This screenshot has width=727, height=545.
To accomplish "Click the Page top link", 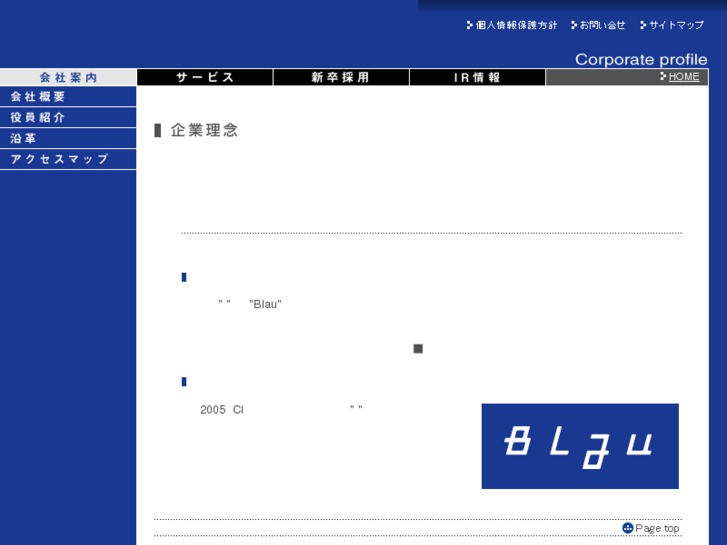I will (657, 528).
